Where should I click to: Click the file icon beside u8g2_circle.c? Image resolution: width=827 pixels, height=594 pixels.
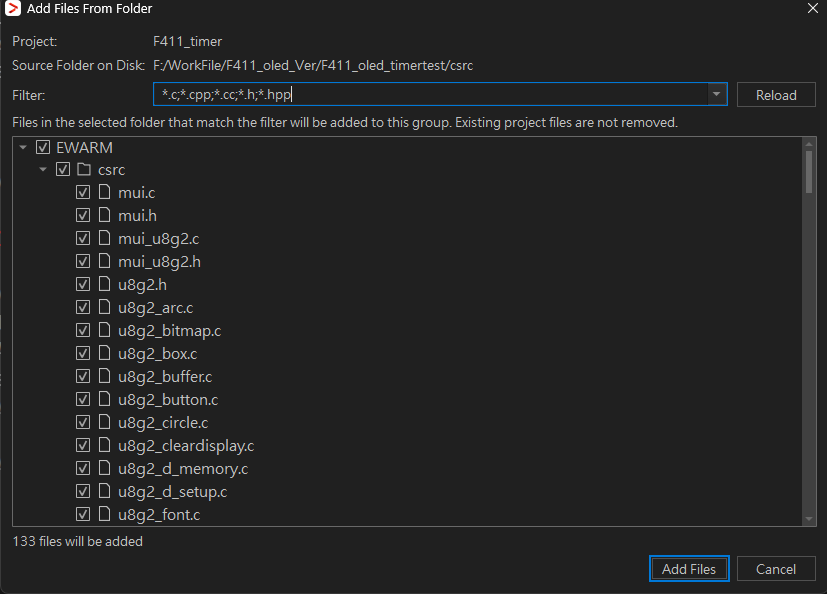(104, 423)
